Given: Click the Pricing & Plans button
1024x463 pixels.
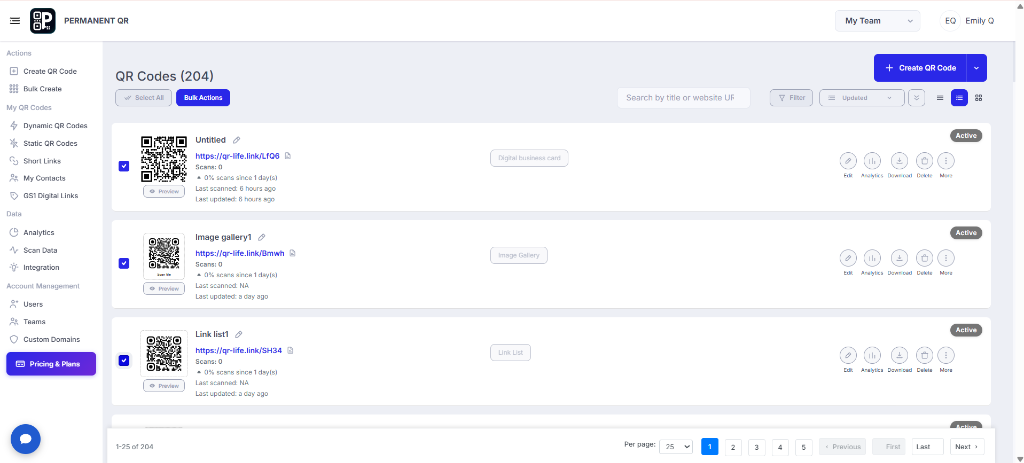Looking at the screenshot, I should (x=51, y=364).
